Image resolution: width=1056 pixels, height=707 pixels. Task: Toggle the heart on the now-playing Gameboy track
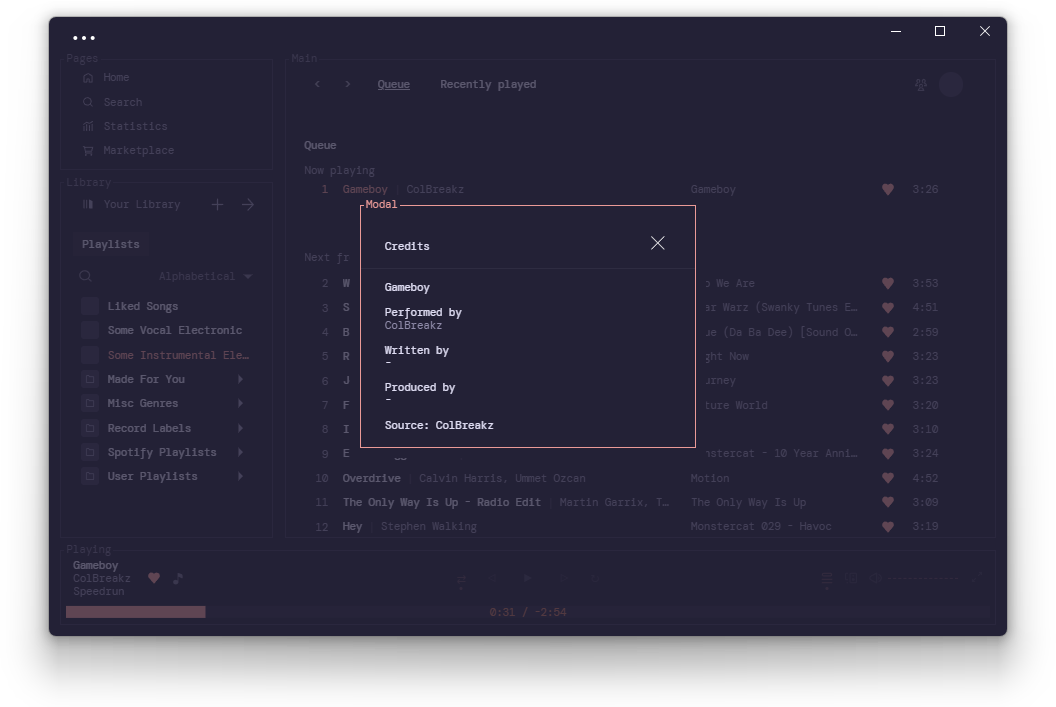888,190
